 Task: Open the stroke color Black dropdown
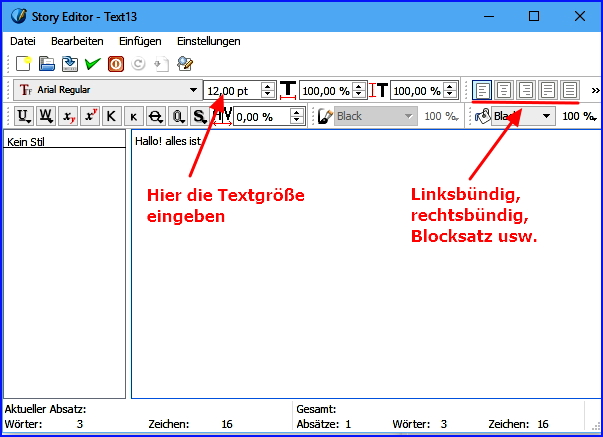point(375,116)
